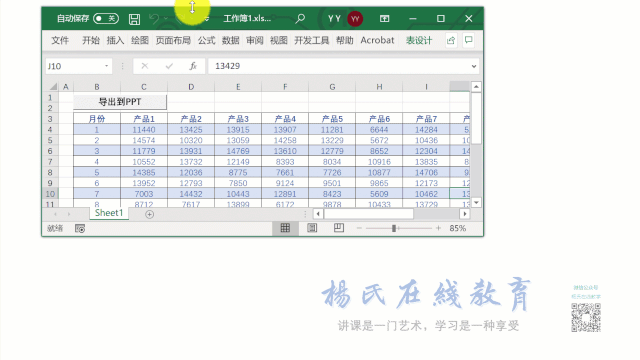Select cell with value 11440
The width and height of the screenshot is (640, 360).
(x=144, y=129)
